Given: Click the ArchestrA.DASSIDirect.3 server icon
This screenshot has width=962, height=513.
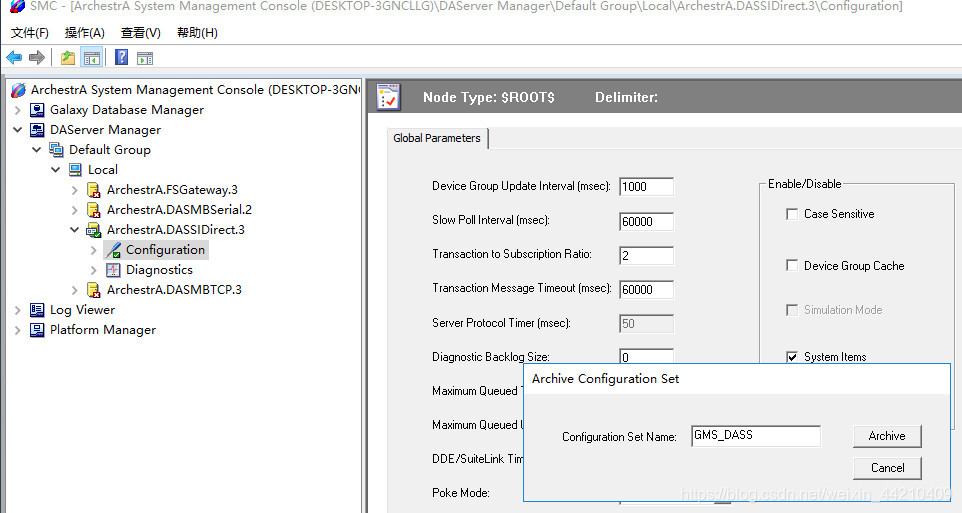Looking at the screenshot, I should 94,230.
